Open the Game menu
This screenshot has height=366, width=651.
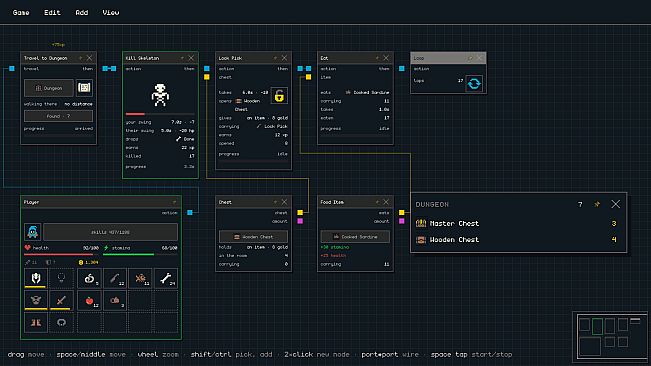point(21,12)
